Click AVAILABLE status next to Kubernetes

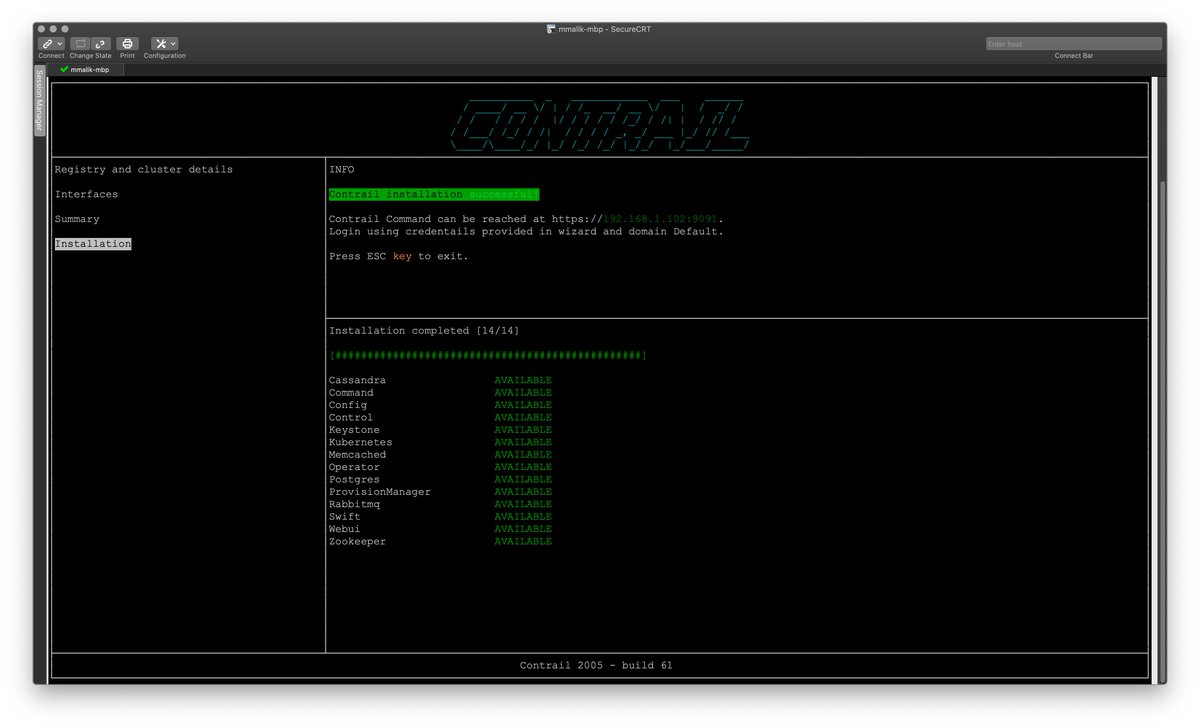point(523,442)
